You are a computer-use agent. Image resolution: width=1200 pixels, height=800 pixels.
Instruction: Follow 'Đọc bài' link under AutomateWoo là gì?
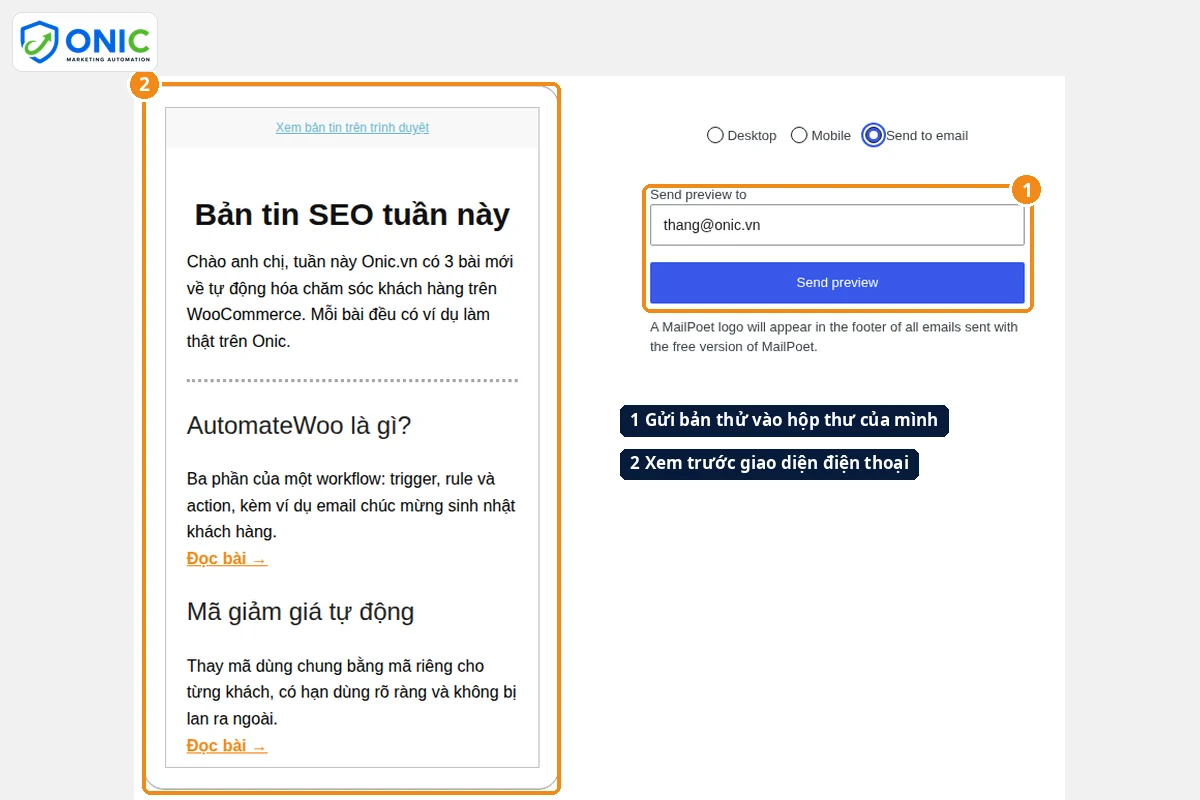[227, 559]
